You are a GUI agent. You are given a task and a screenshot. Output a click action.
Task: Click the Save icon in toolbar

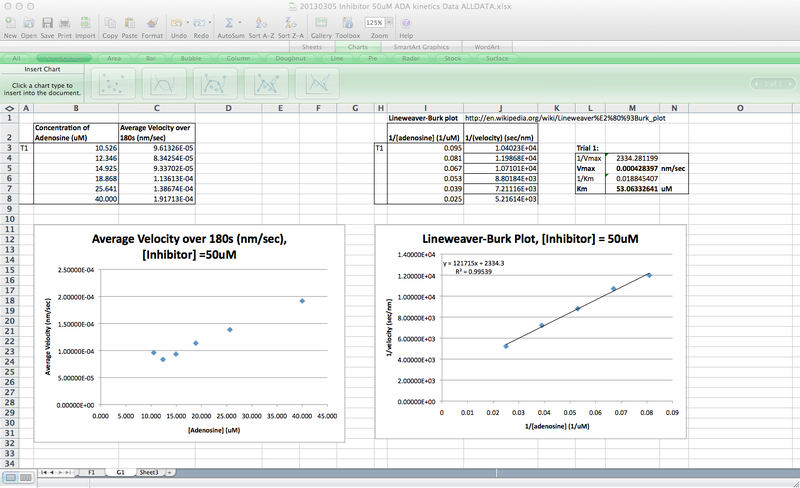(x=47, y=21)
